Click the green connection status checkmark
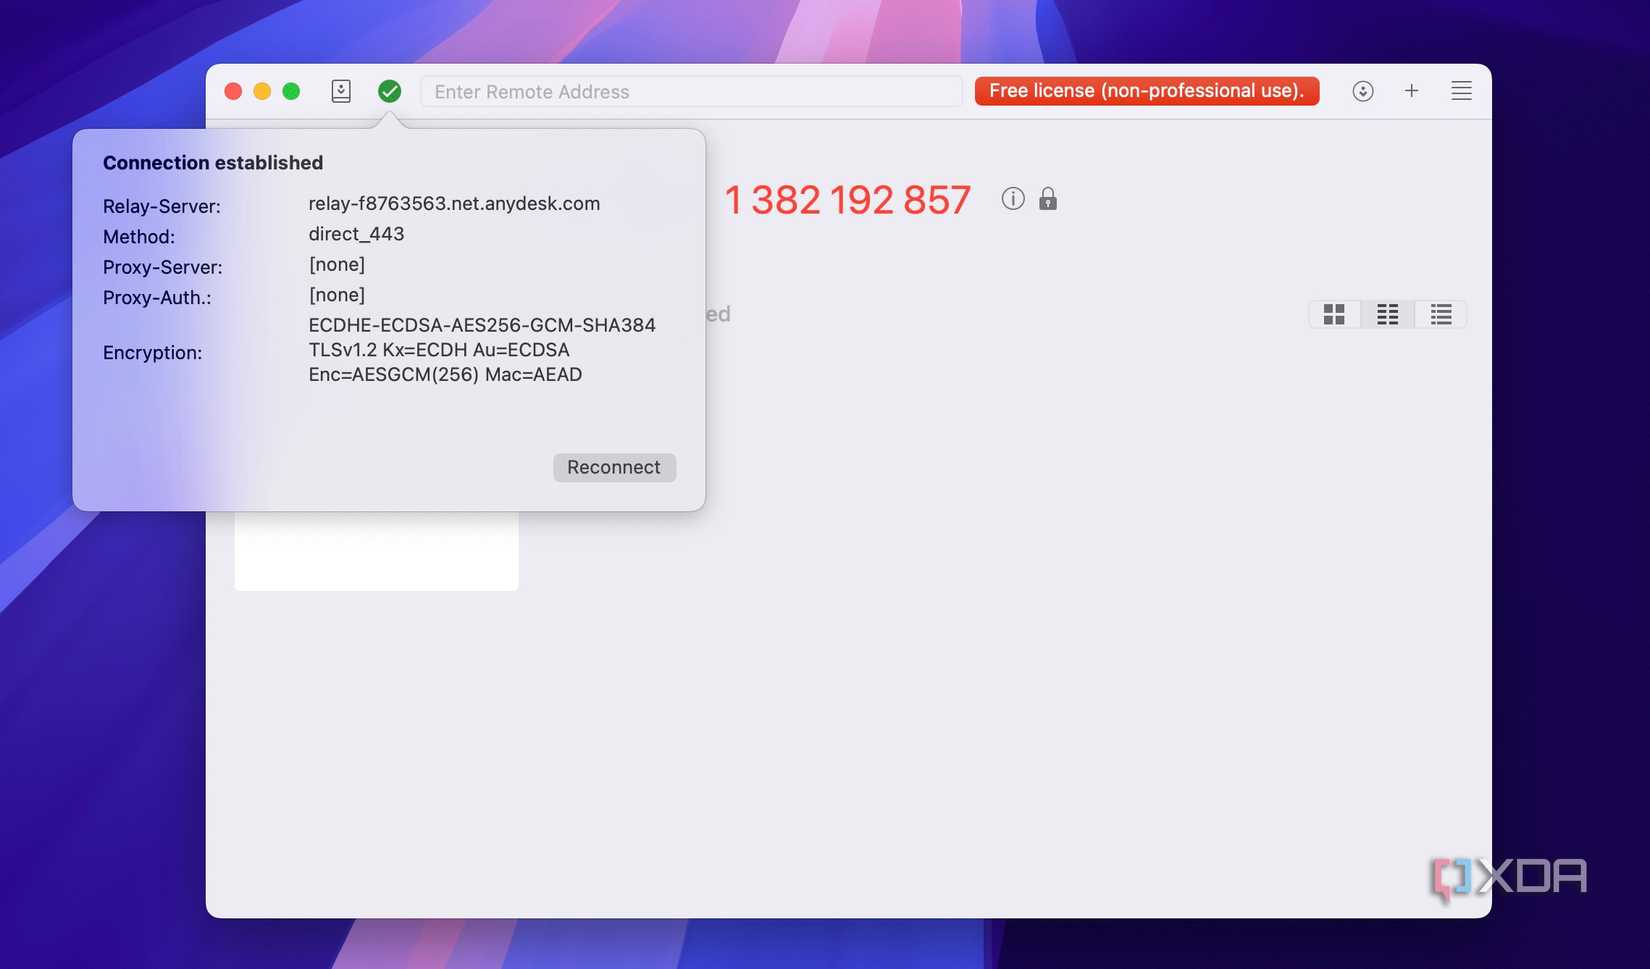This screenshot has height=969, width=1650. (x=389, y=90)
